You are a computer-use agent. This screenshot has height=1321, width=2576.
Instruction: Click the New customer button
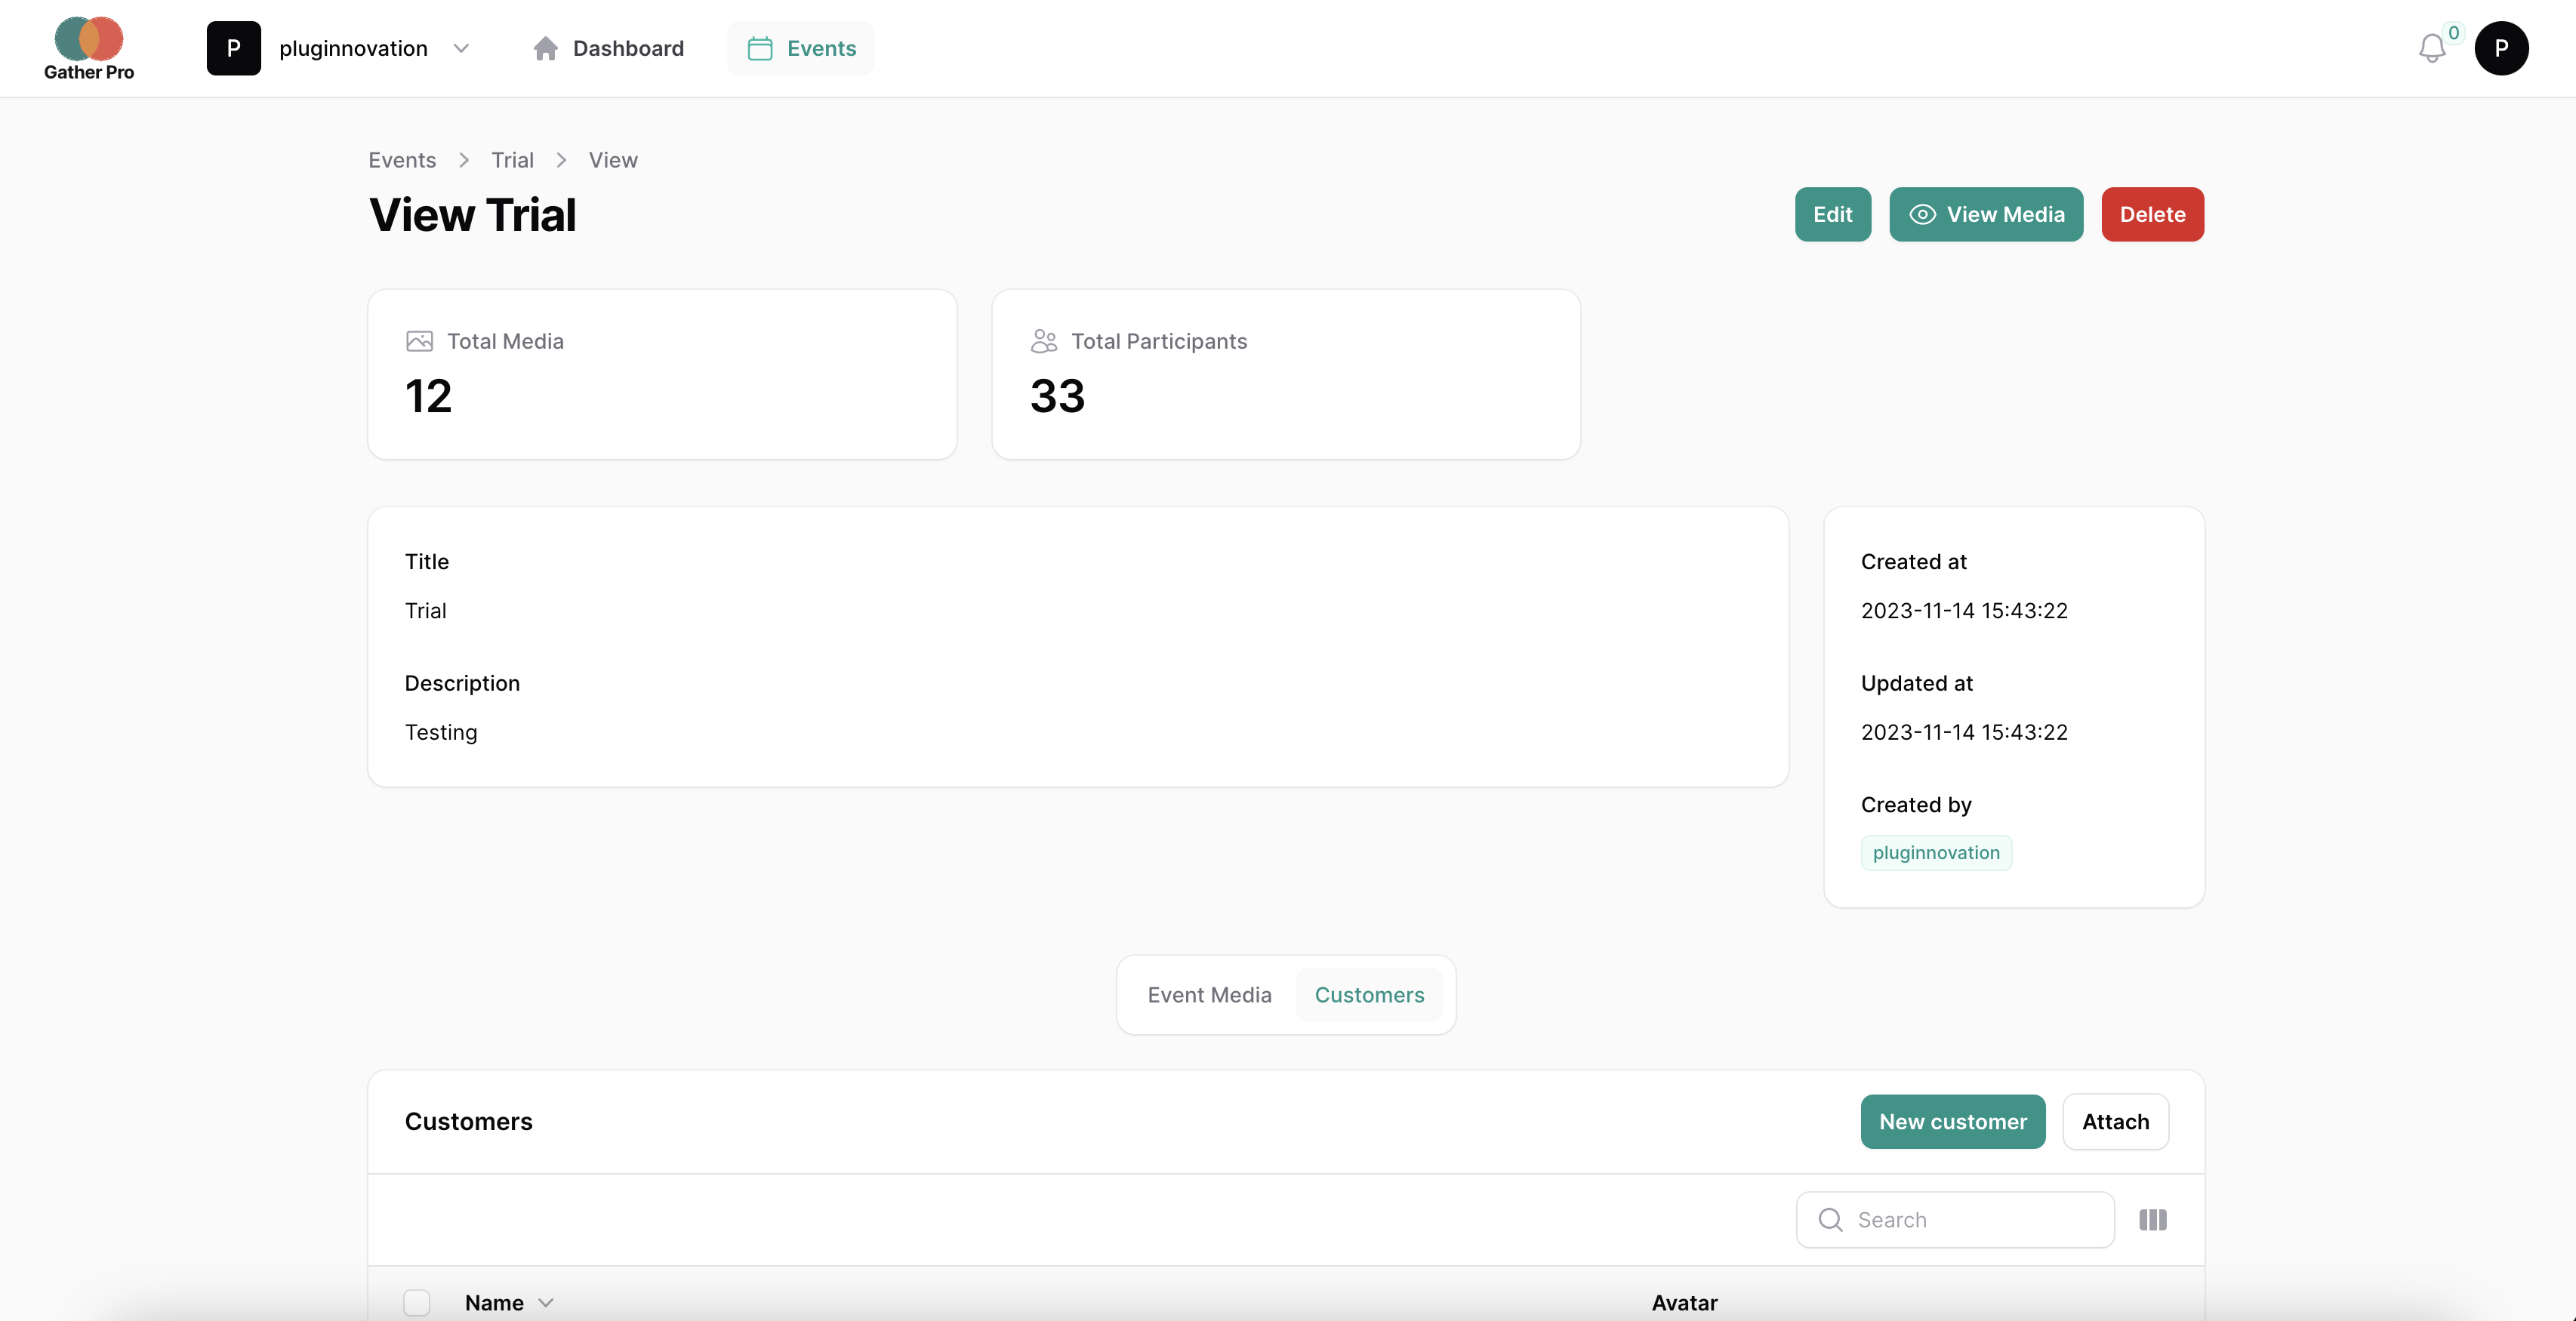click(x=1952, y=1121)
